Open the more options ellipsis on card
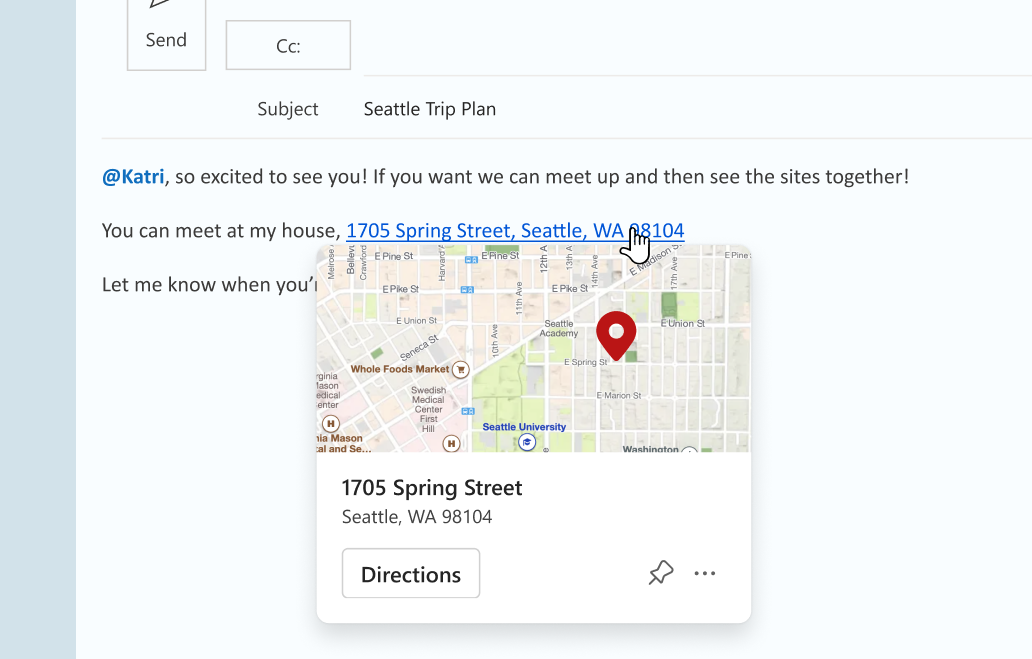Viewport: 1032px width, 659px height. pos(705,573)
